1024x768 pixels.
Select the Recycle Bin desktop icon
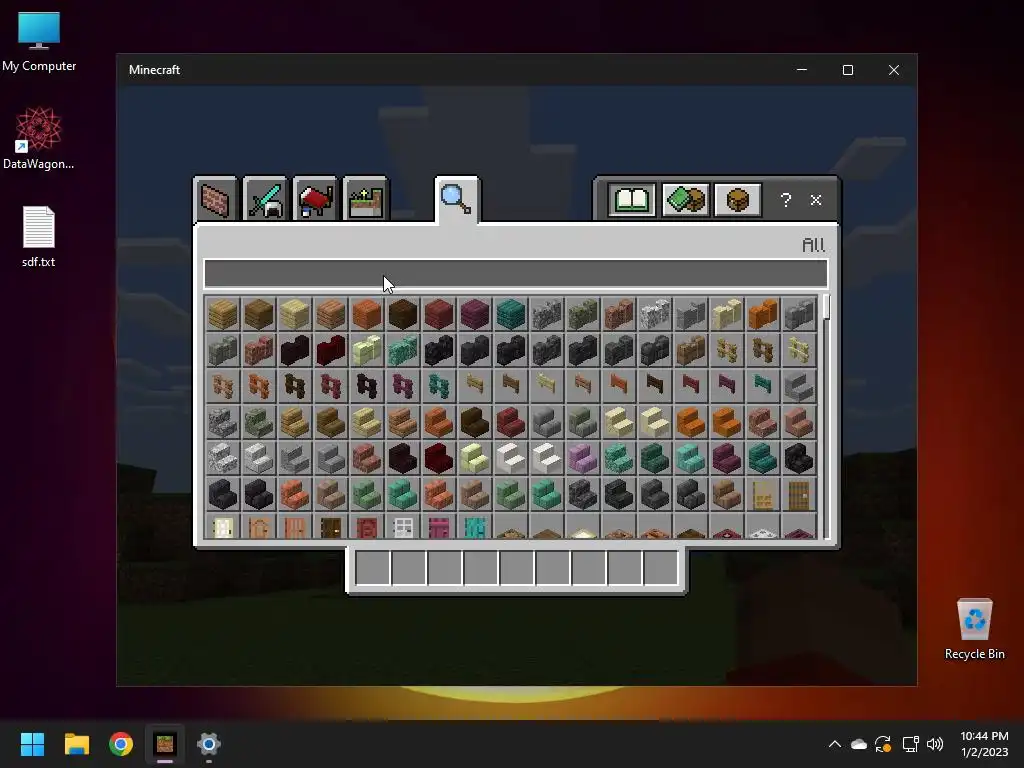point(974,629)
